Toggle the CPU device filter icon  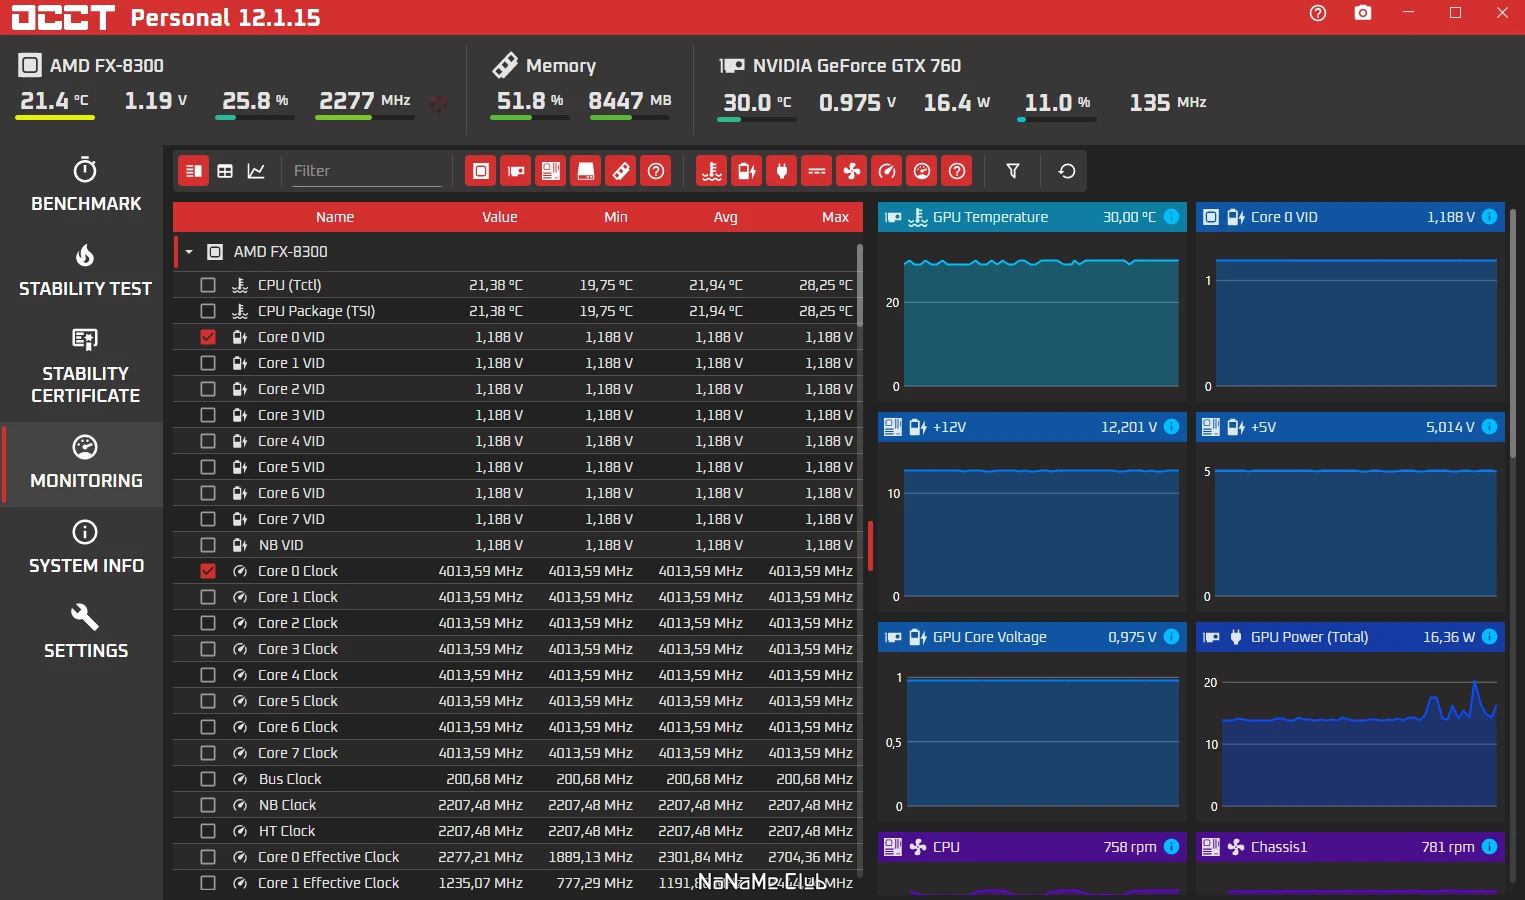pos(481,171)
